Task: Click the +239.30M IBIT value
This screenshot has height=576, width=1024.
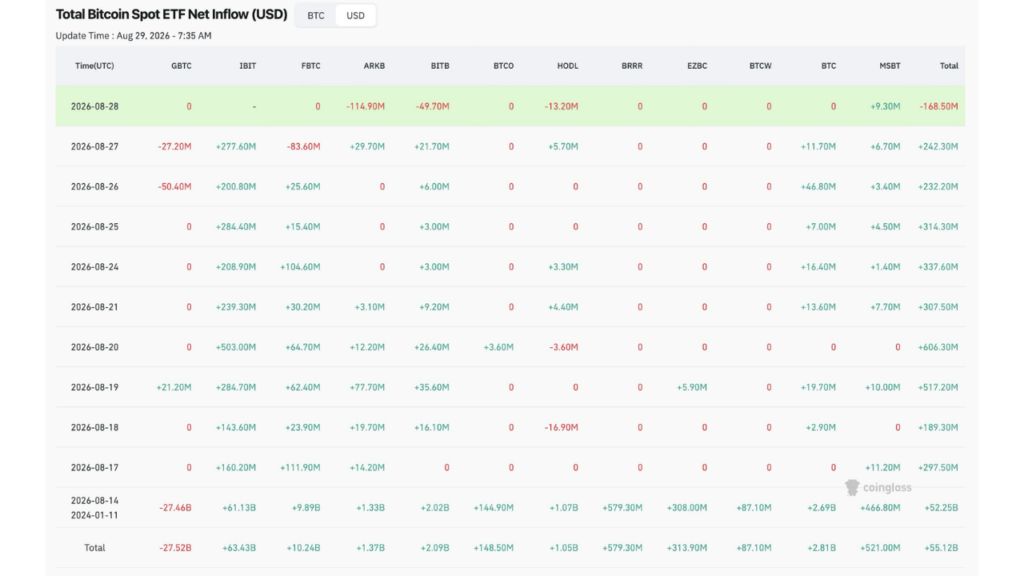Action: 236,307
